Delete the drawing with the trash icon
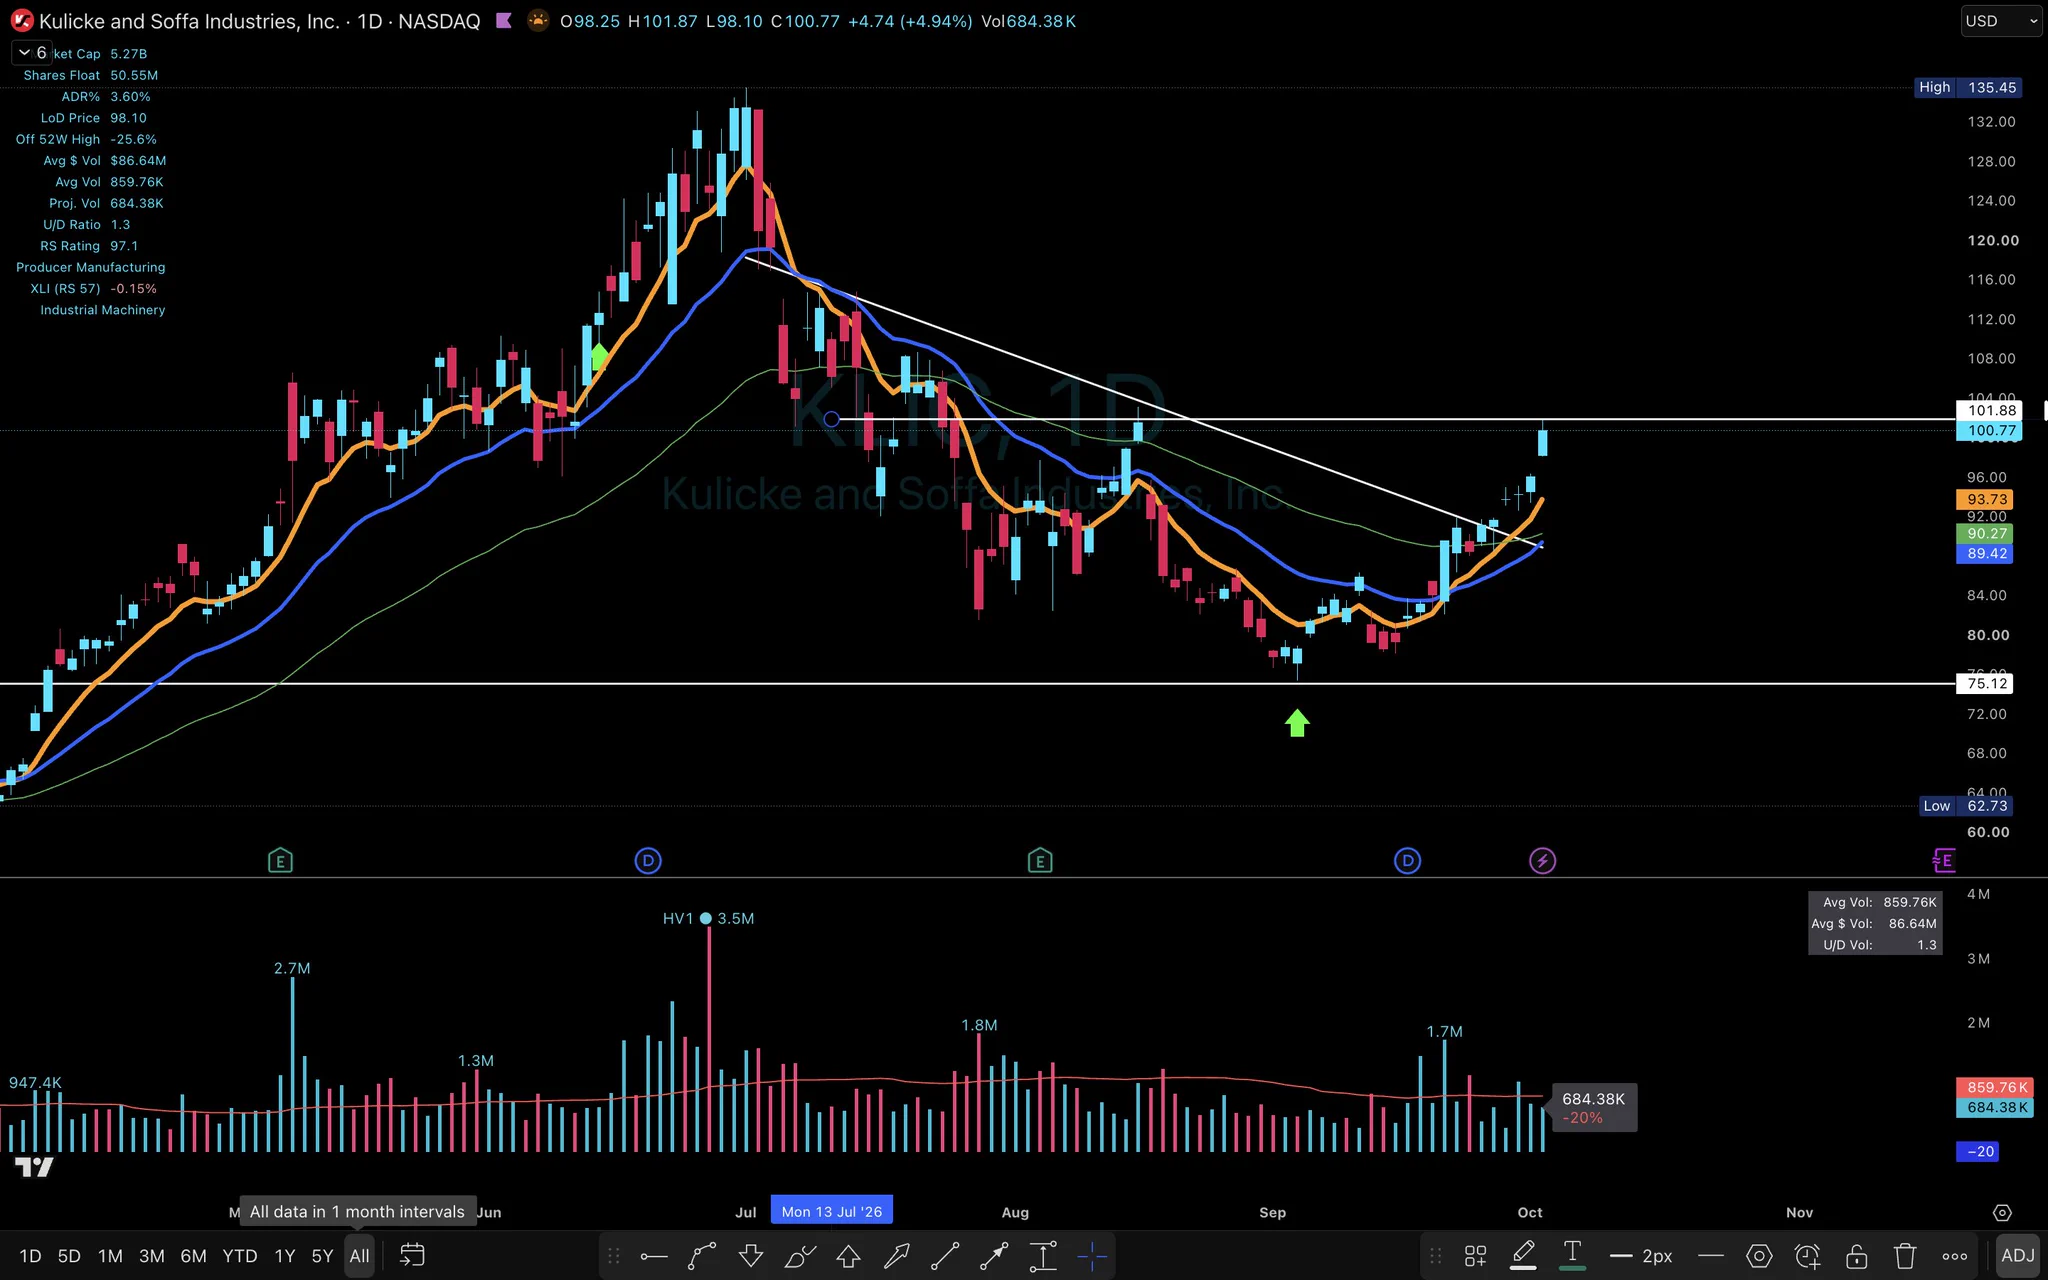The image size is (2048, 1280). [1905, 1256]
